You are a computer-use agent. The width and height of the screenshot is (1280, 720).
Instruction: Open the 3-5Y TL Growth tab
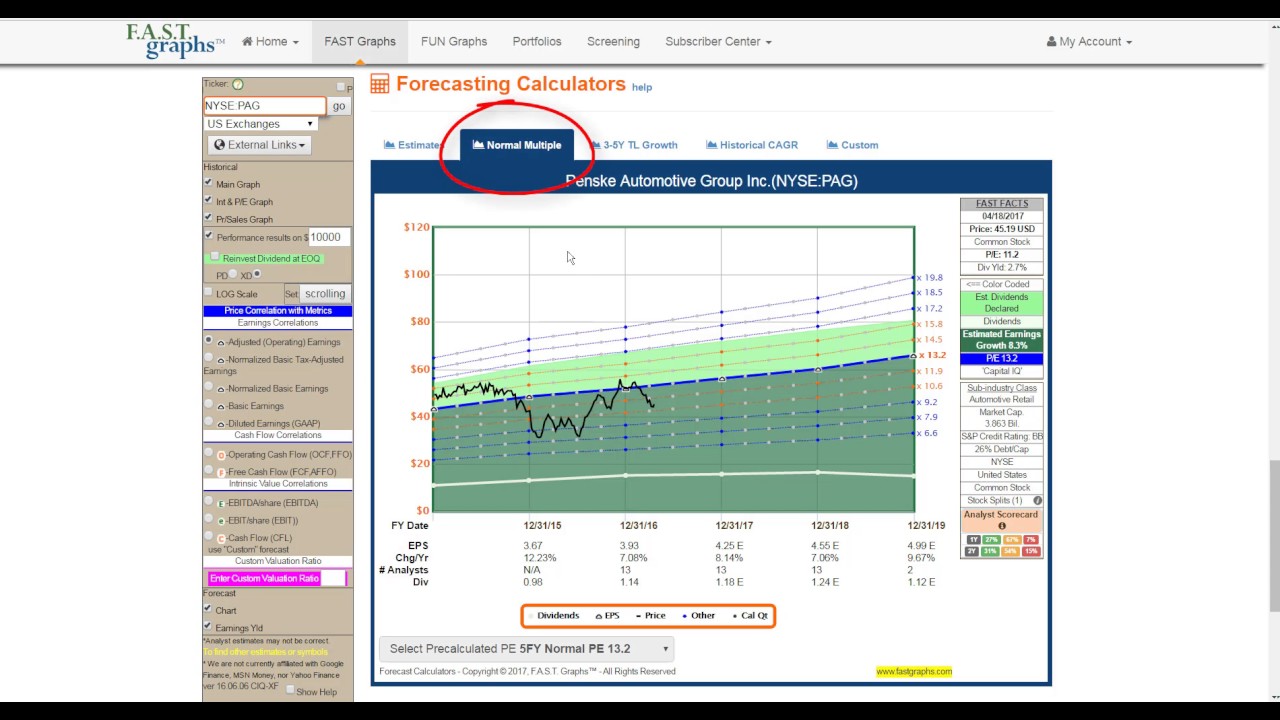point(633,145)
